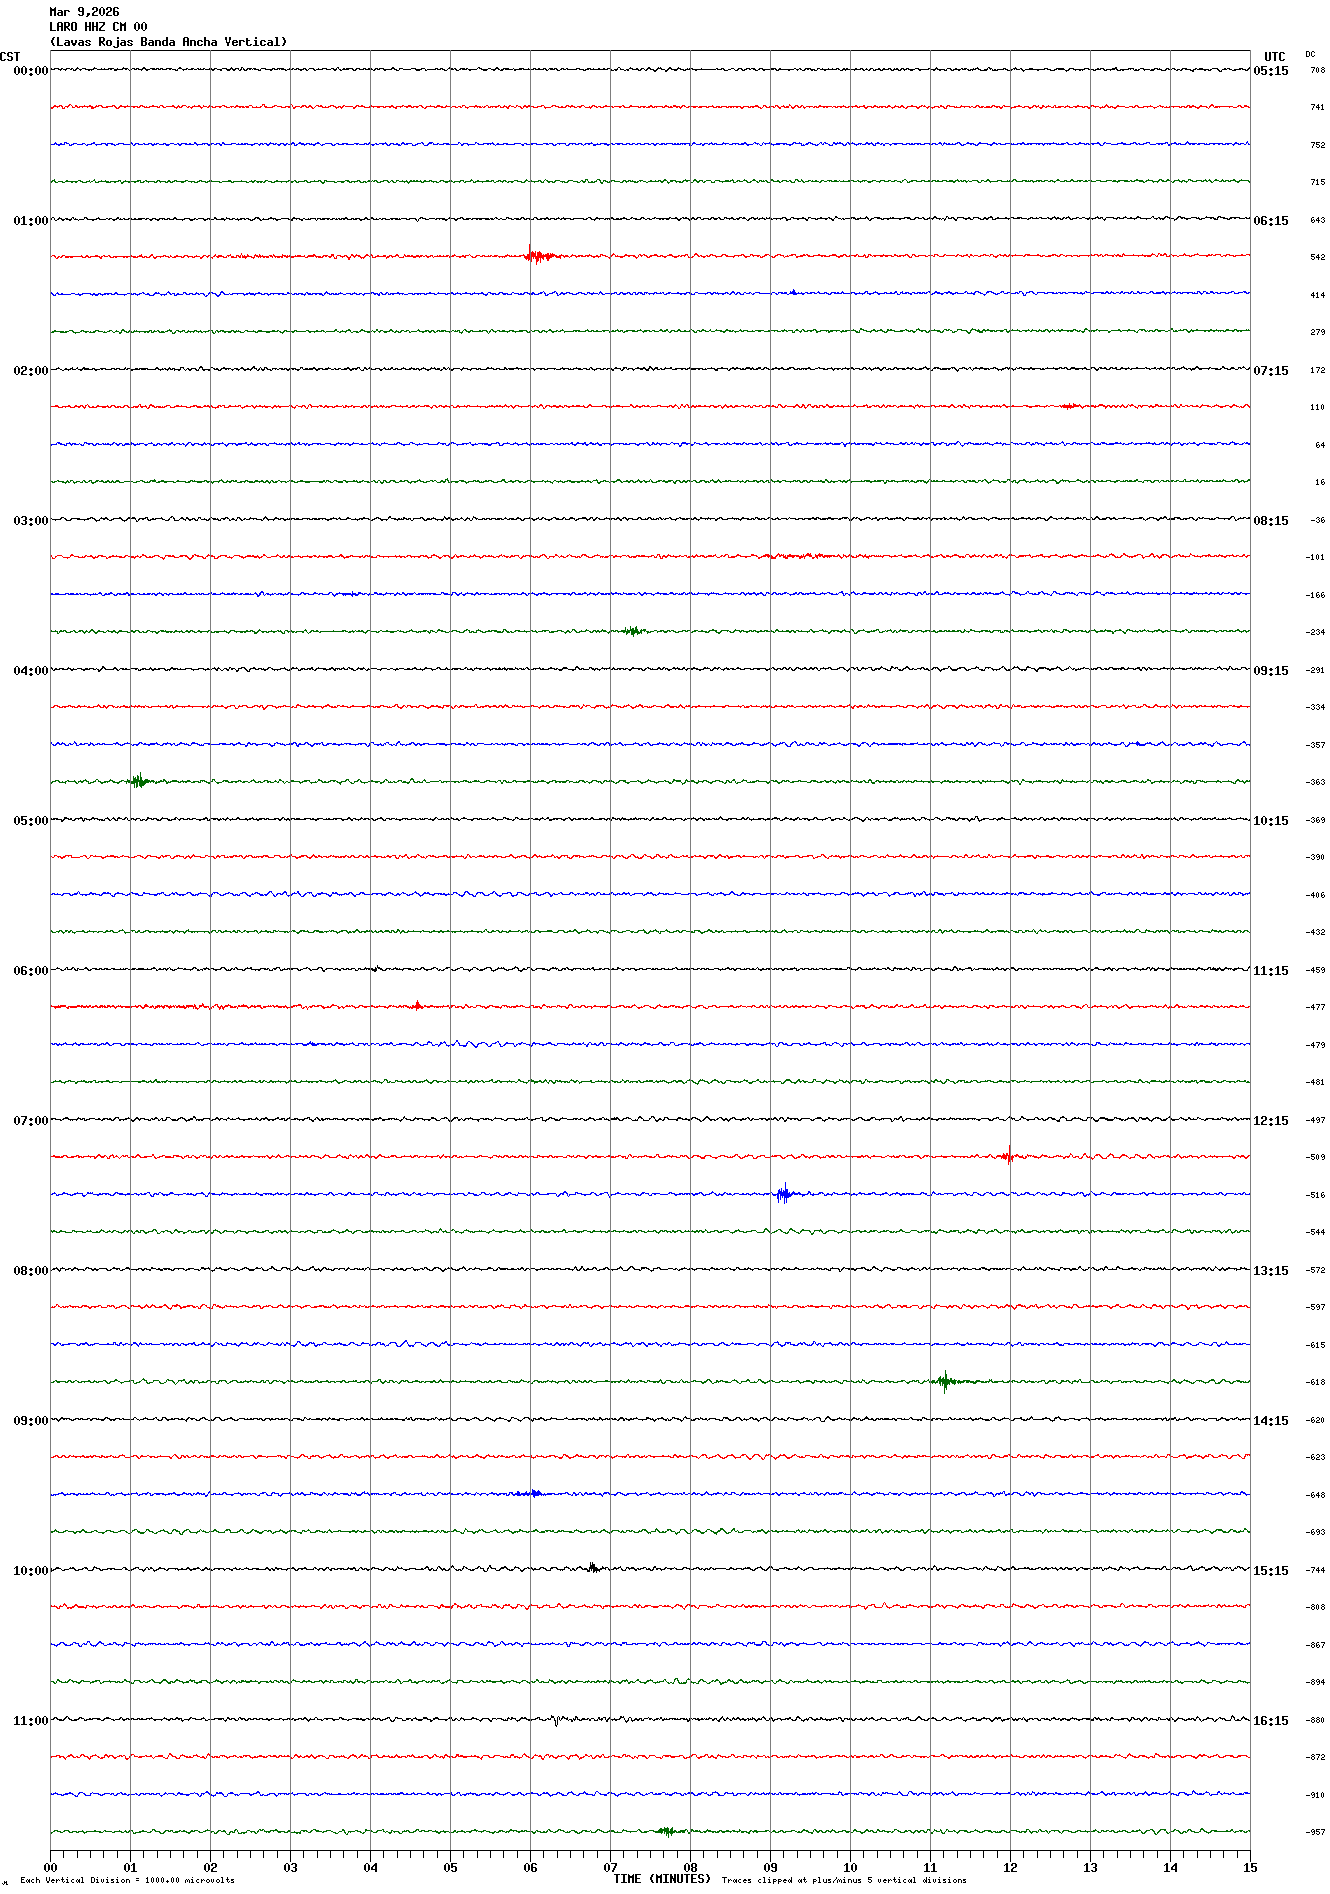Click the 12:15 UTC time label

(1271, 1121)
